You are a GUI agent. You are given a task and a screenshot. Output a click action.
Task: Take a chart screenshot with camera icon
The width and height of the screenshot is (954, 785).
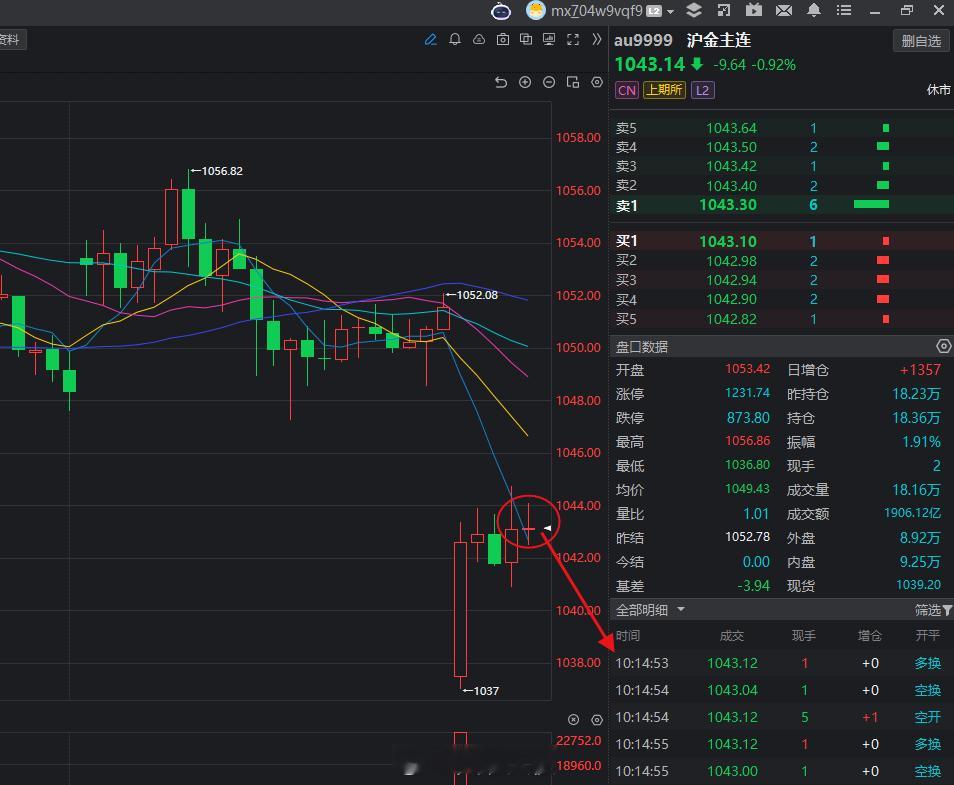pyautogui.click(x=505, y=40)
